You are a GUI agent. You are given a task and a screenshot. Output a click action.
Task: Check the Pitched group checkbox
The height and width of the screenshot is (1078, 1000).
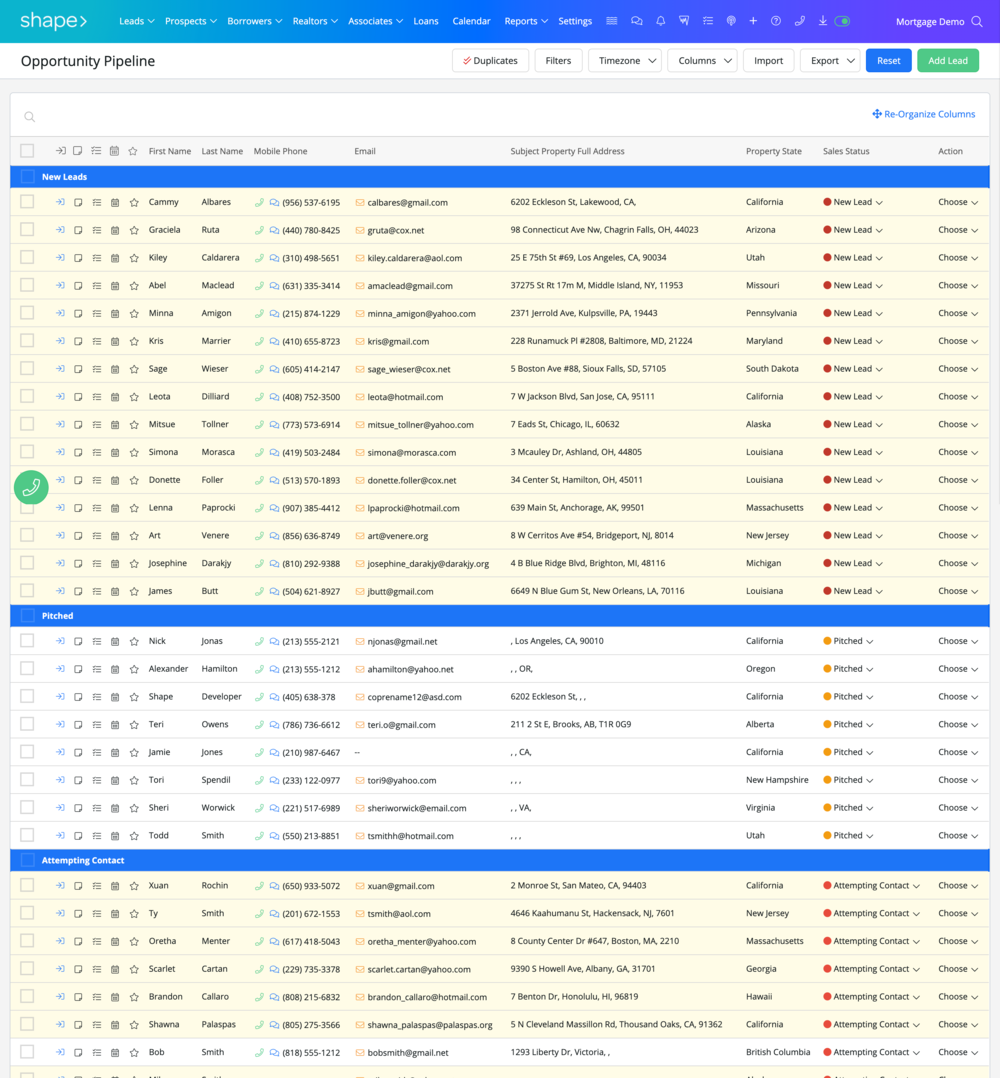tap(27, 616)
